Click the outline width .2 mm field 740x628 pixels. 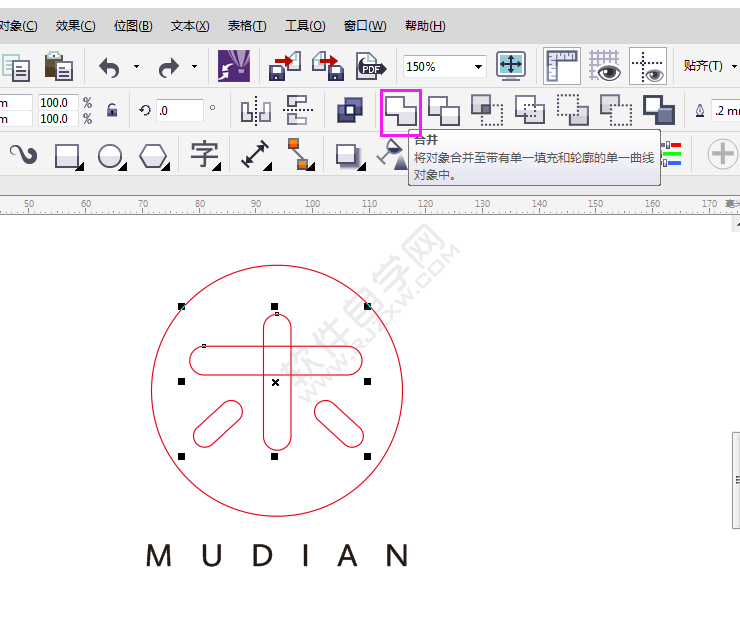coord(725,111)
